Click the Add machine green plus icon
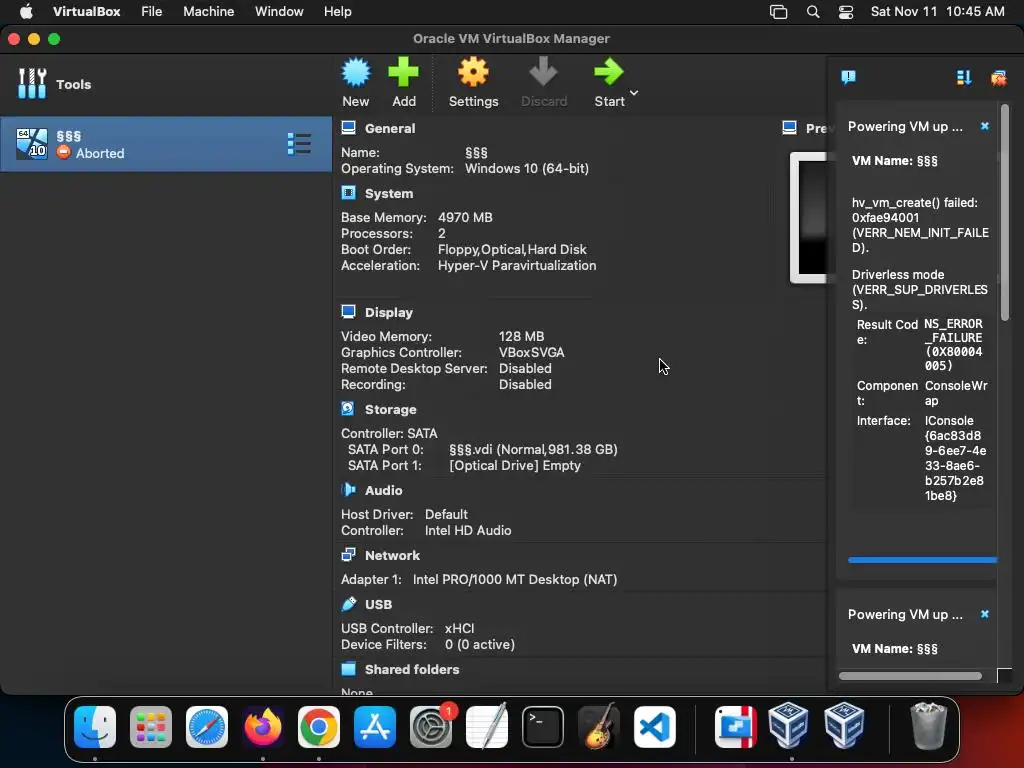Image resolution: width=1024 pixels, height=768 pixels. click(404, 72)
